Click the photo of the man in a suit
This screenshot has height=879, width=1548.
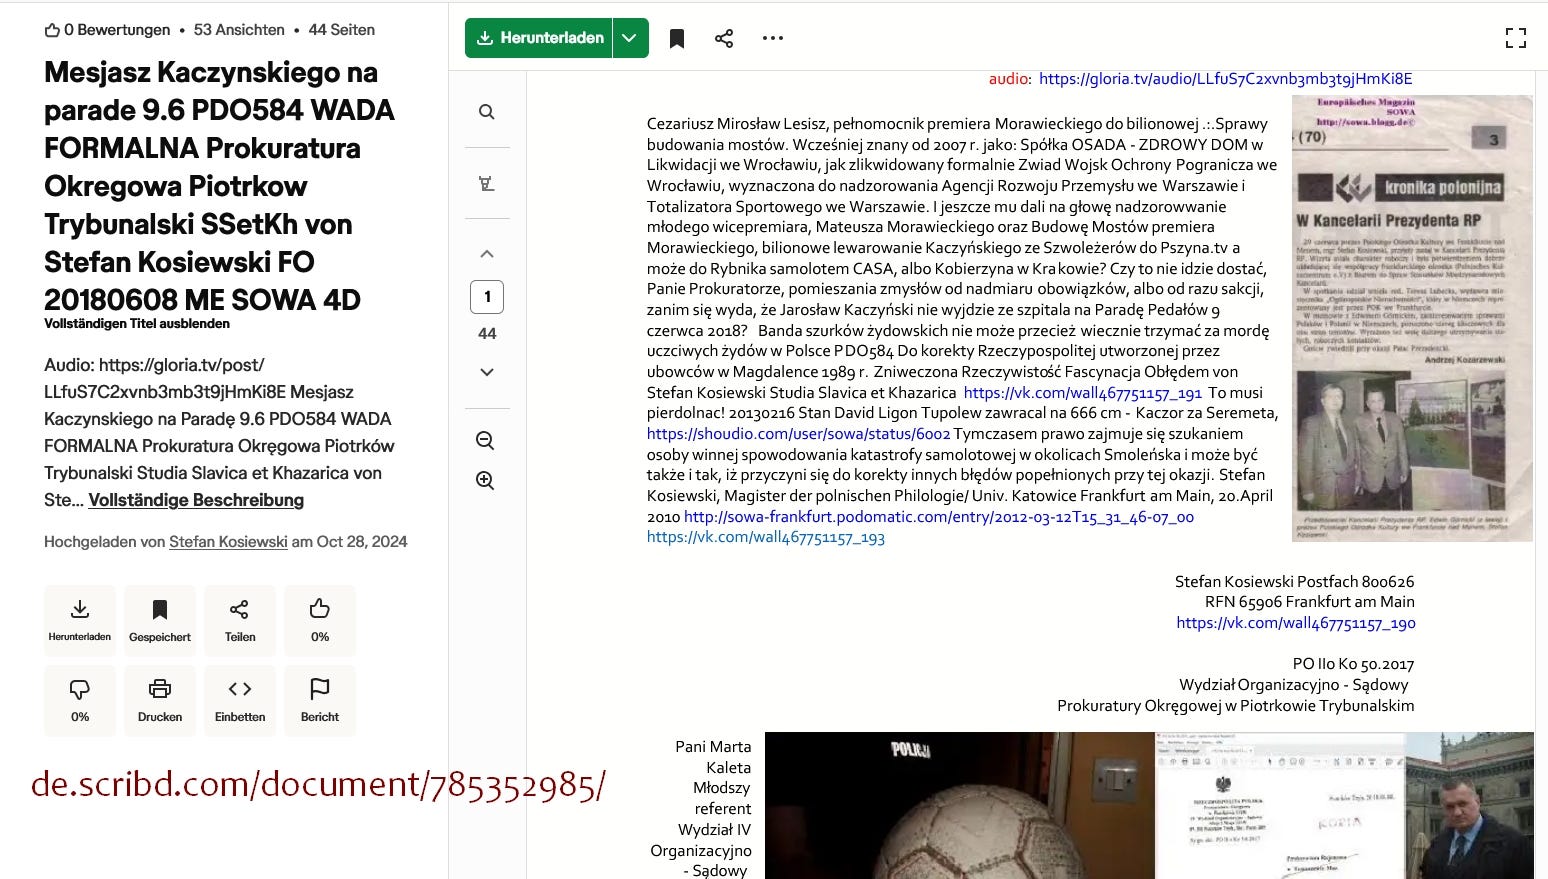(x=1469, y=805)
